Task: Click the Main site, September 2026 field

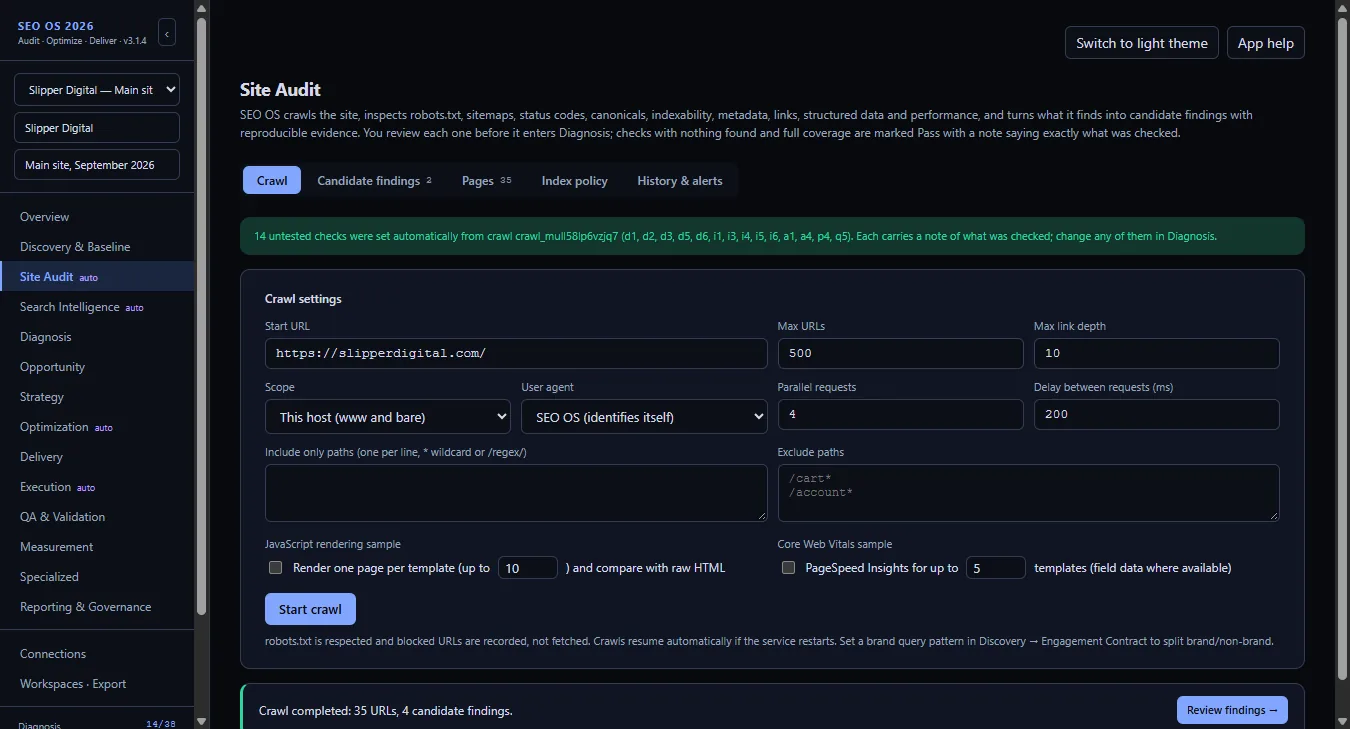Action: (x=97, y=165)
